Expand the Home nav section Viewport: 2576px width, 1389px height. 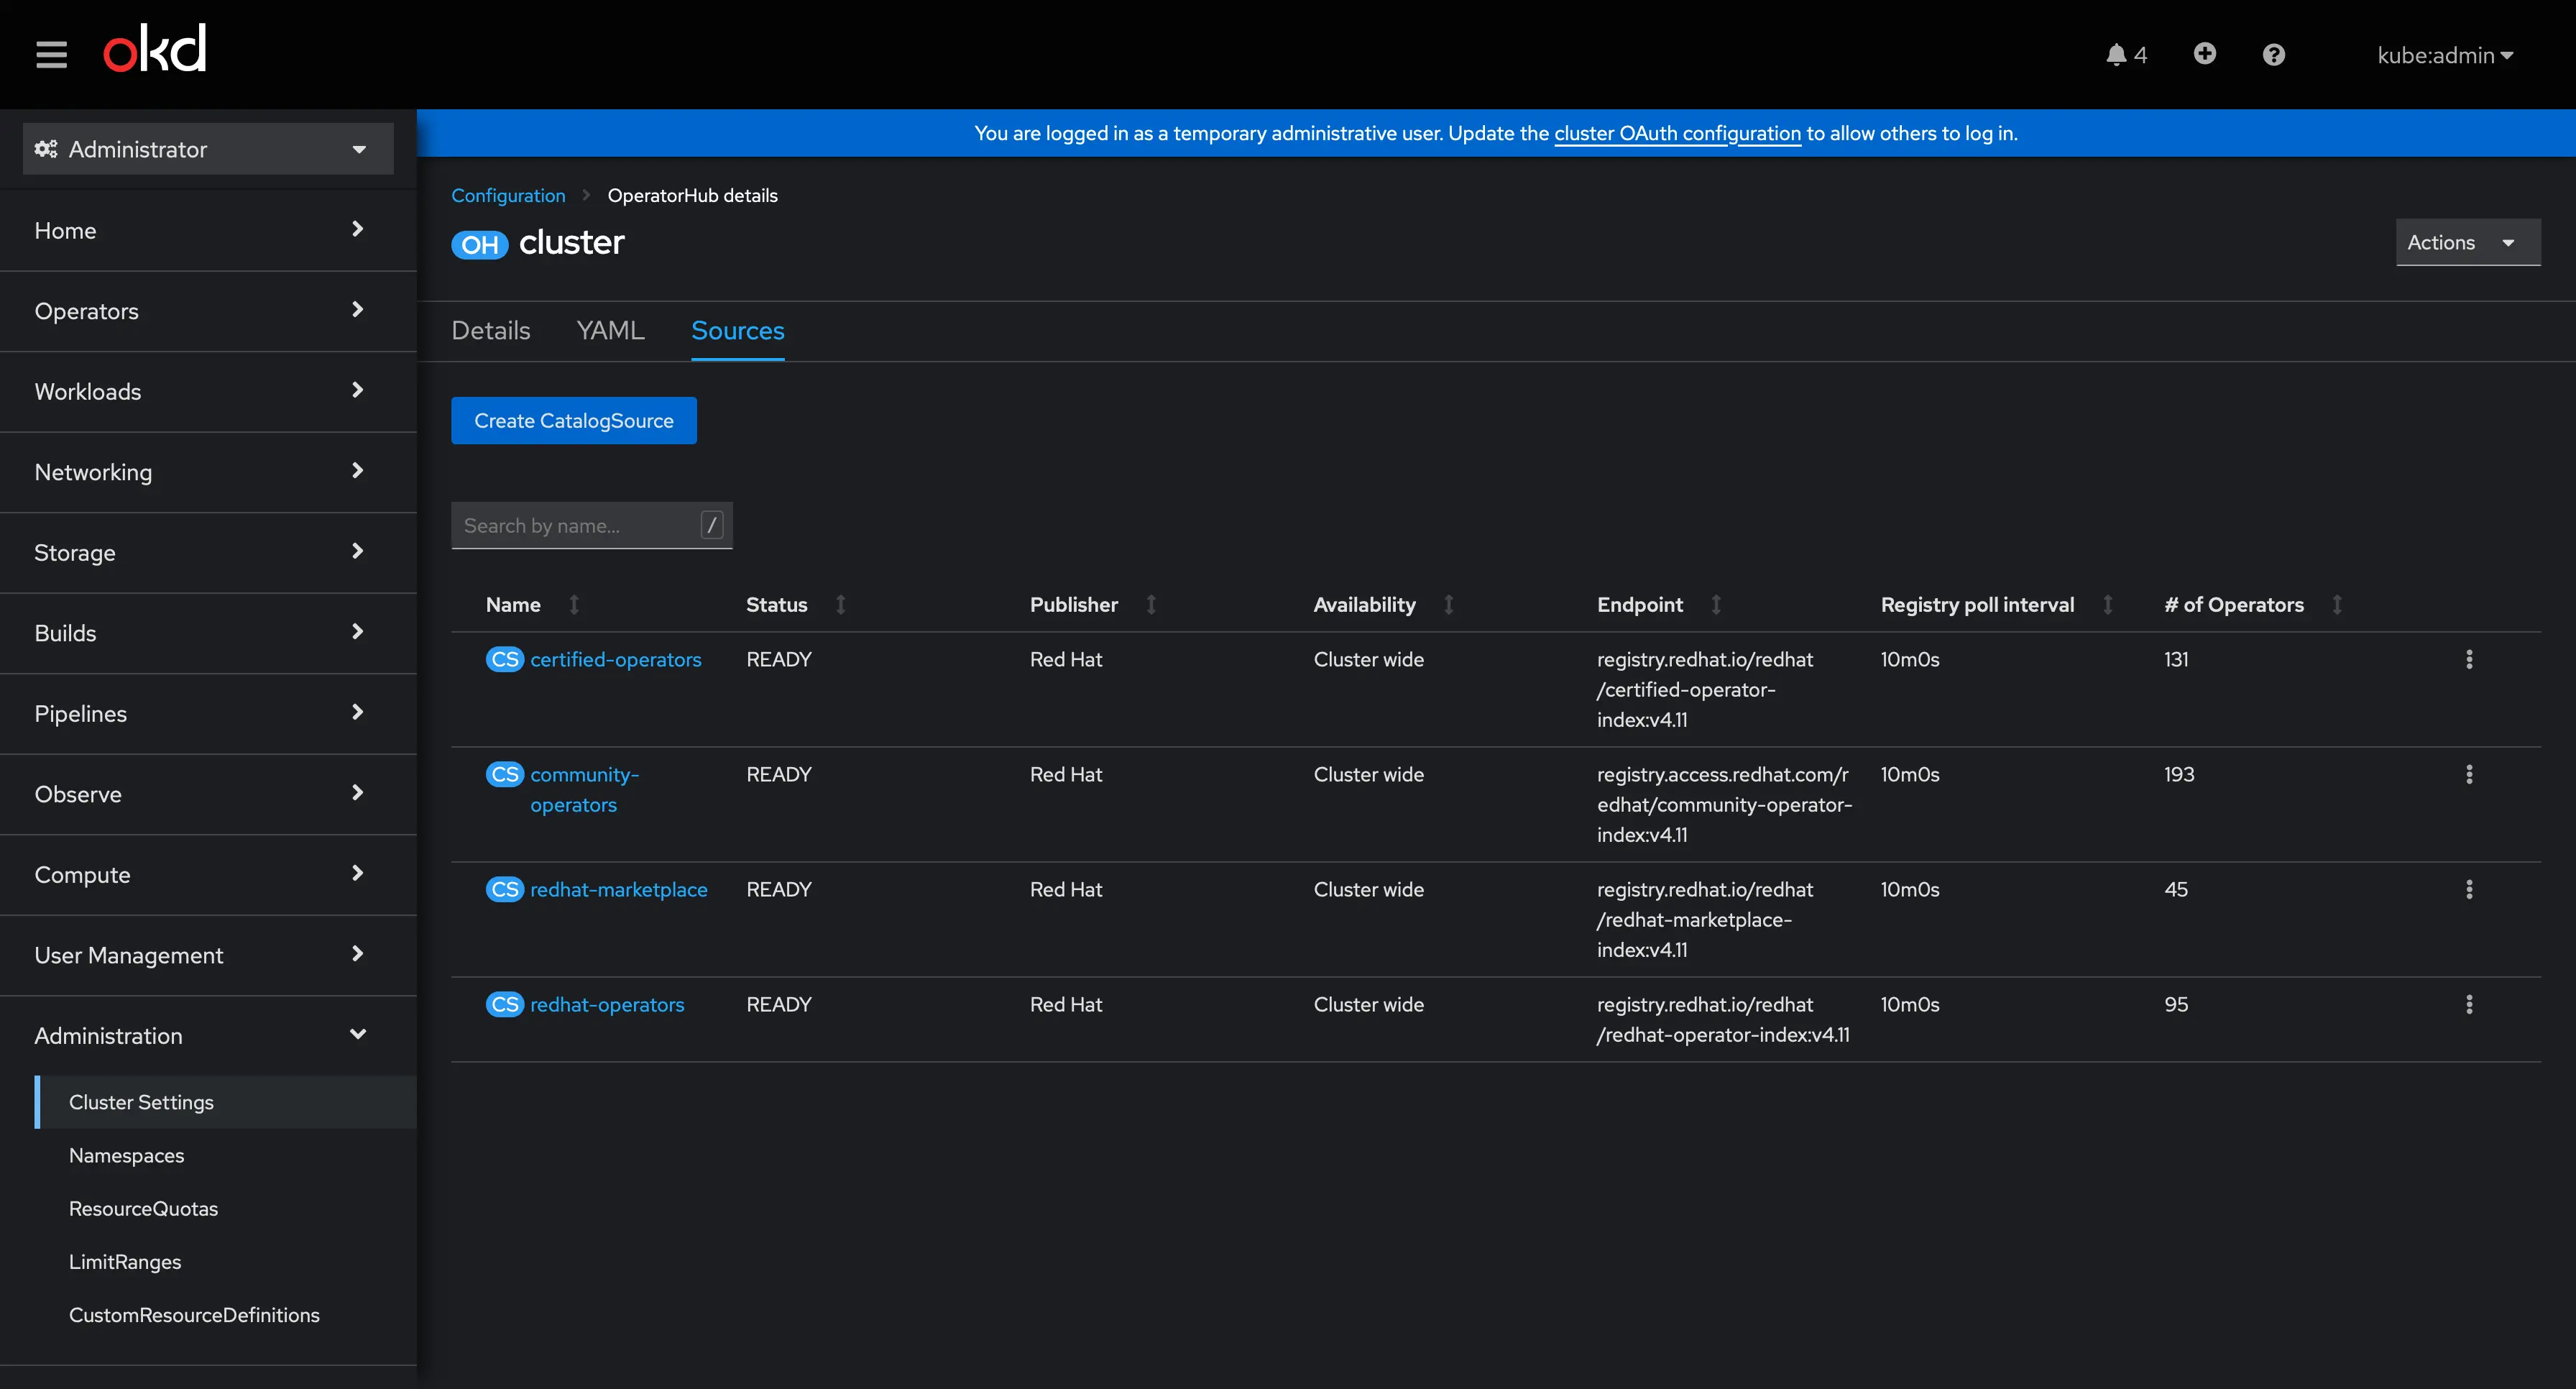208,230
